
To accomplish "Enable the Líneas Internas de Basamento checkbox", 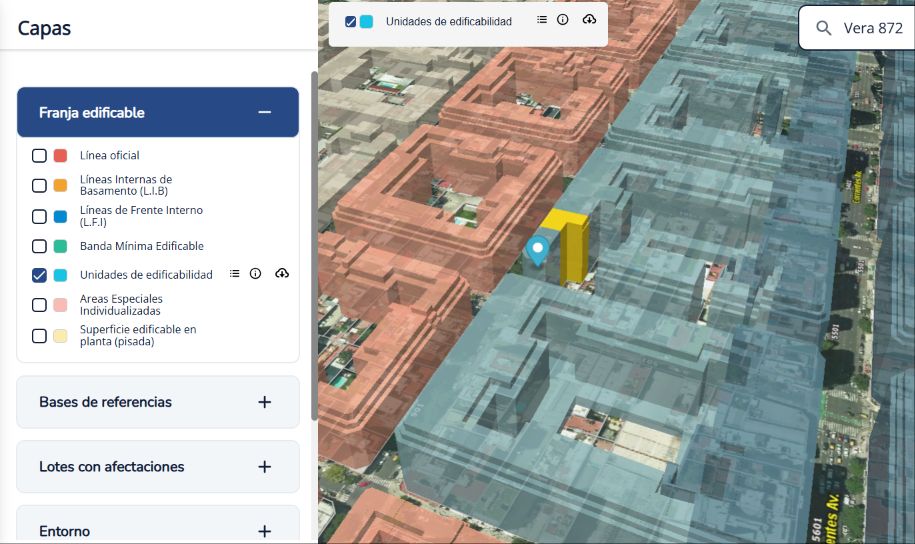I will click(x=39, y=186).
